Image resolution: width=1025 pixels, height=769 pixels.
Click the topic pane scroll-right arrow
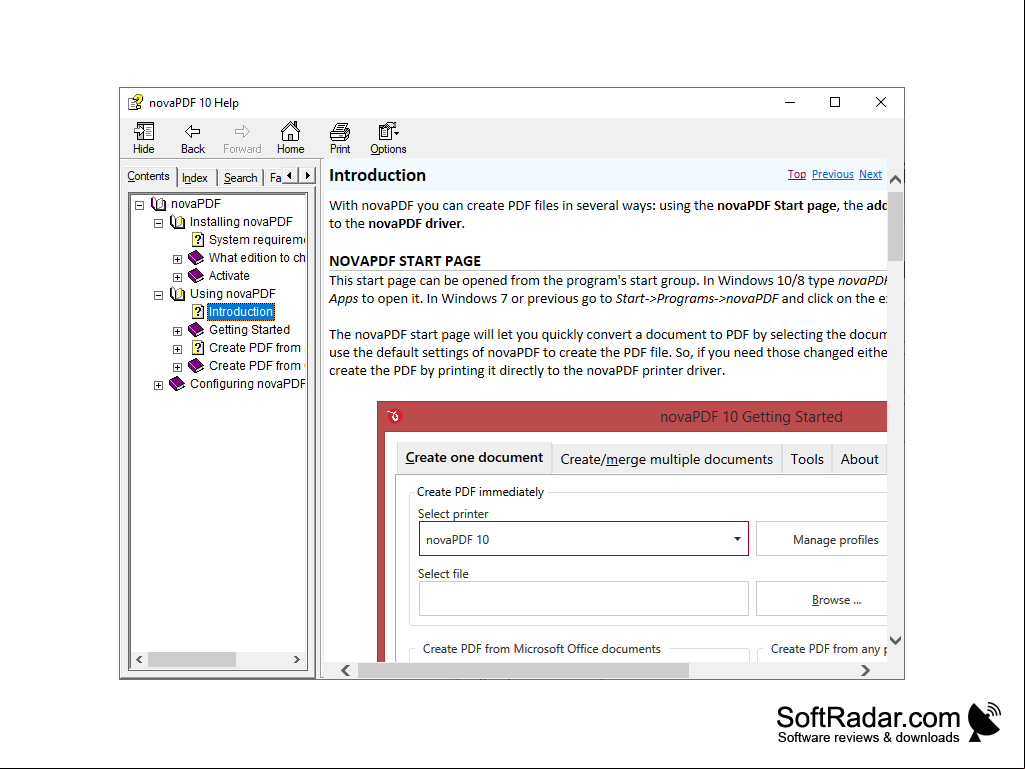point(865,670)
